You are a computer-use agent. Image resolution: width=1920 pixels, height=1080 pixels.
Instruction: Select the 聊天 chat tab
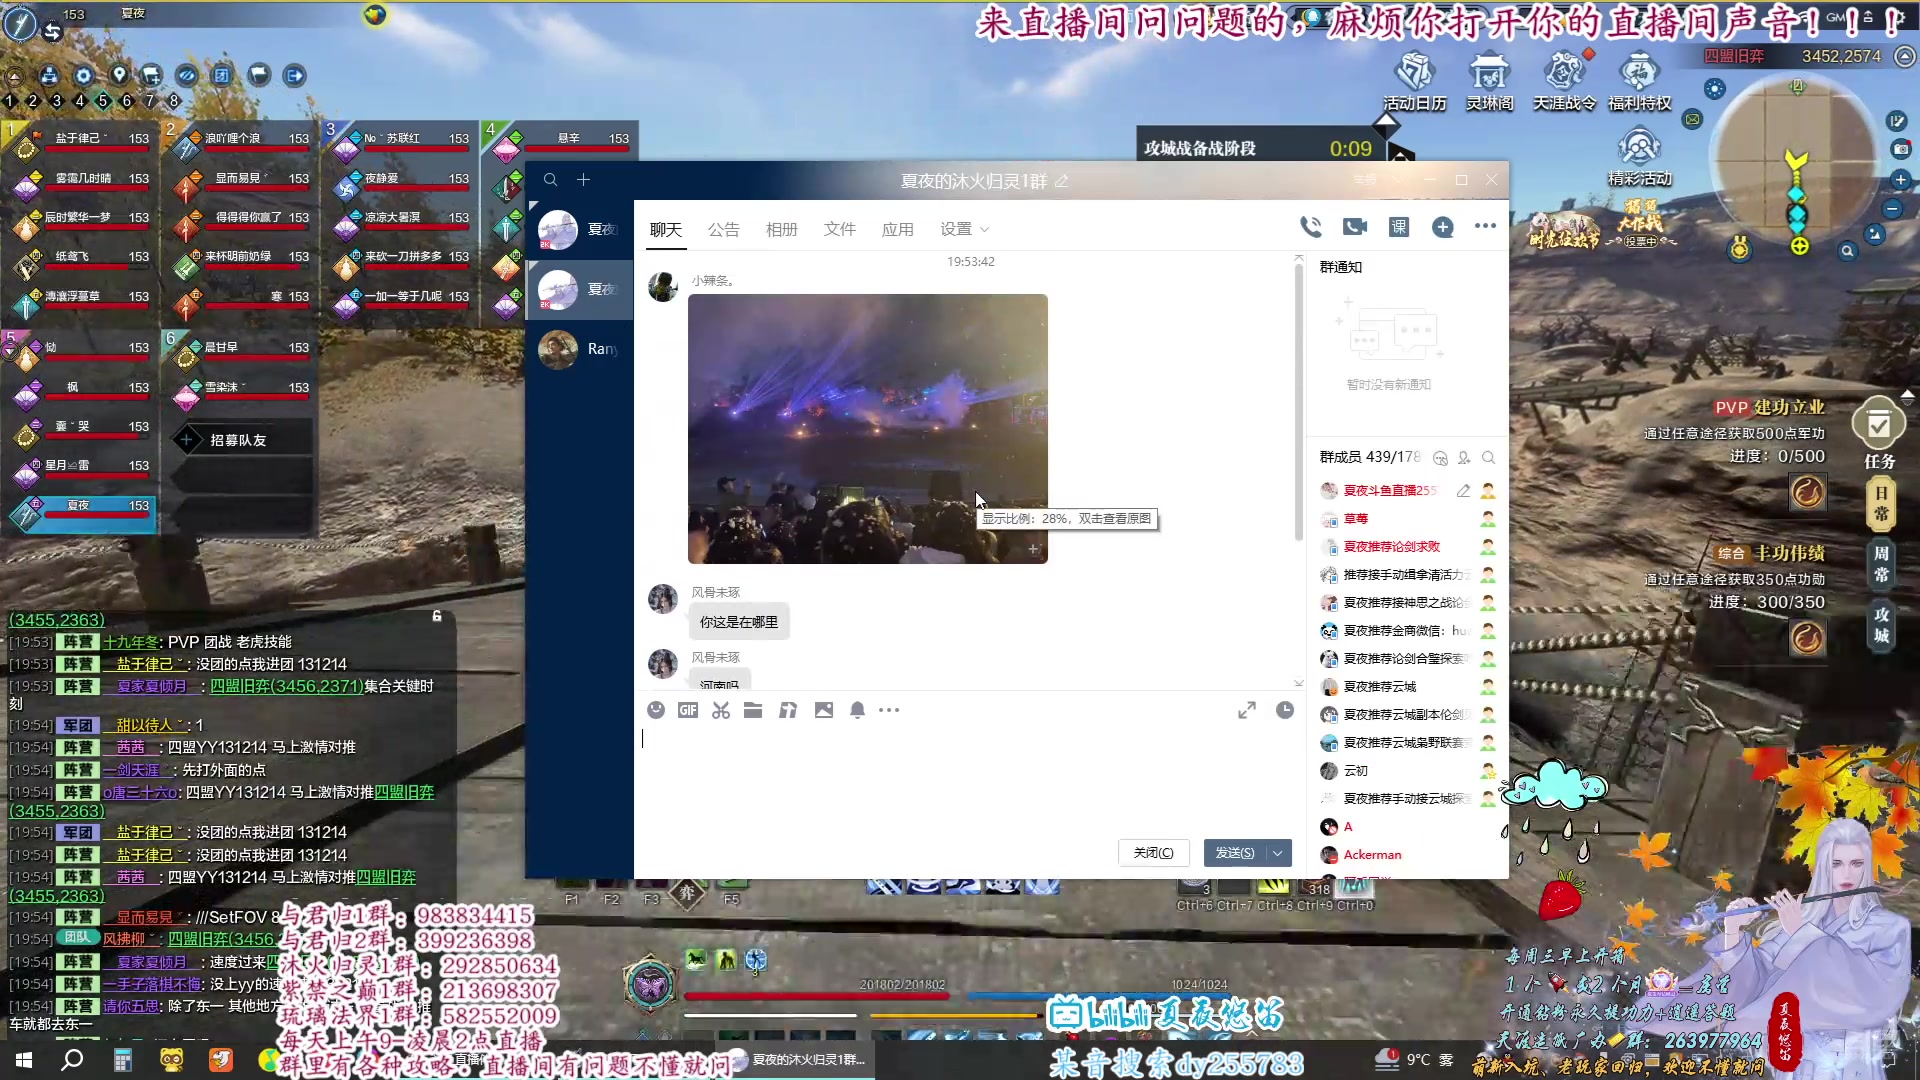[x=665, y=229]
